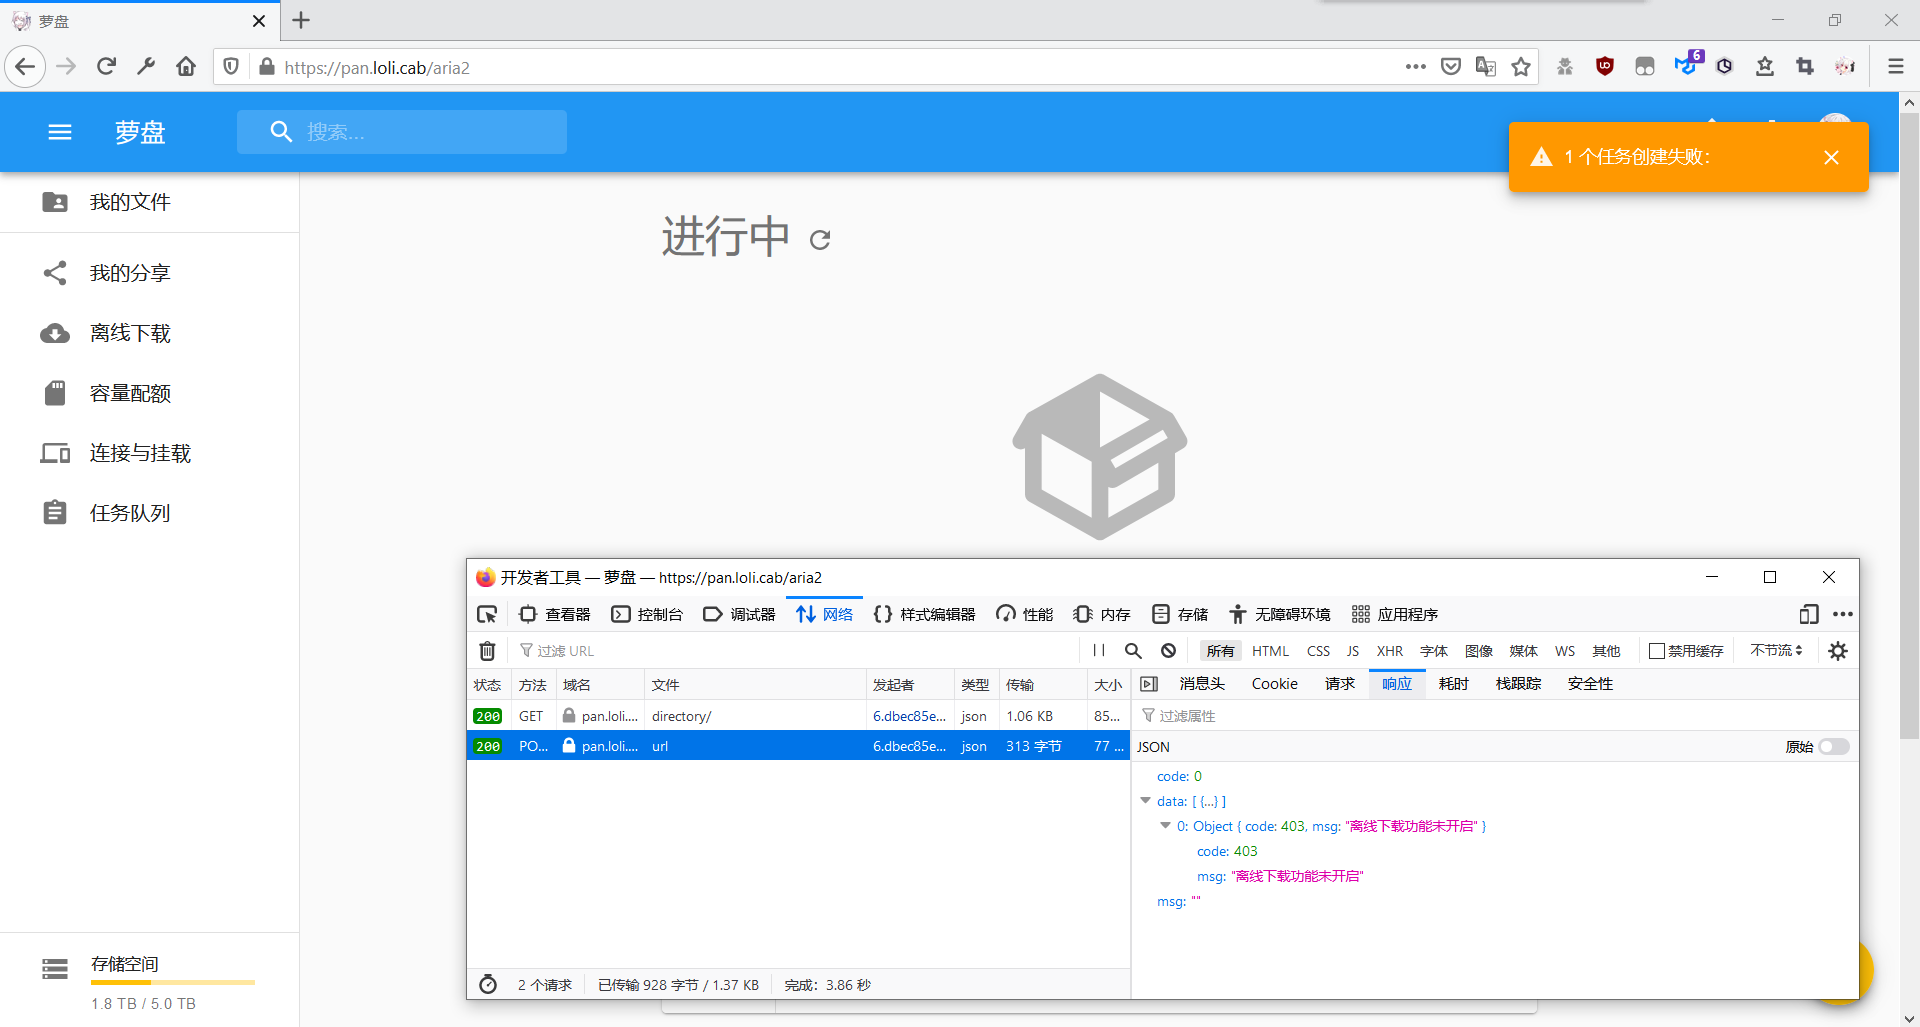Switch to 消息头 tab in request details
Screen dimensions: 1920x1027
click(x=1202, y=684)
